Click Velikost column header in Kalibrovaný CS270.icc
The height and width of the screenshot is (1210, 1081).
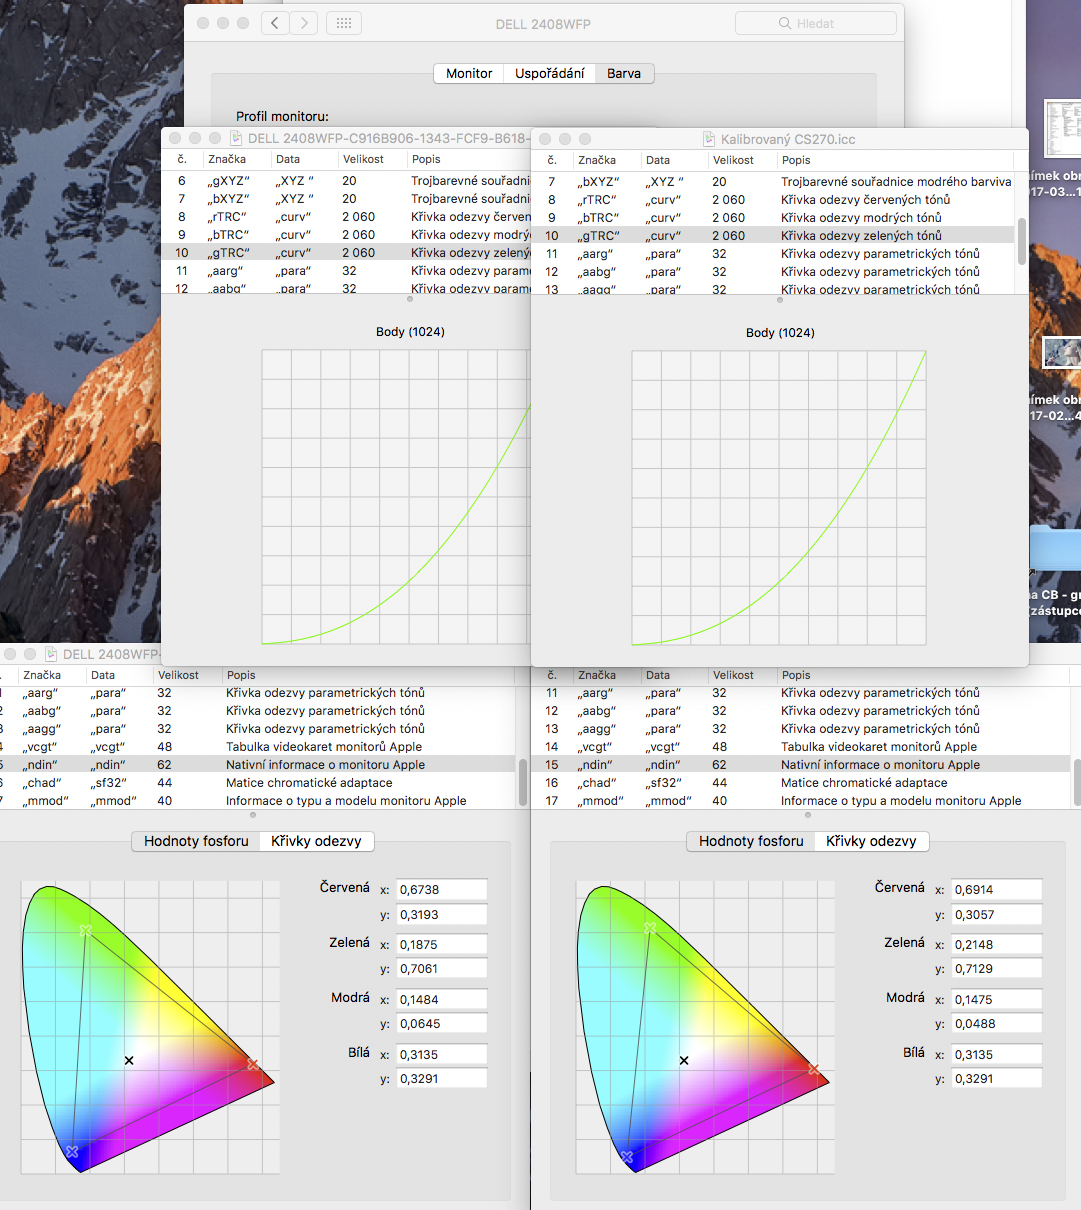[733, 160]
